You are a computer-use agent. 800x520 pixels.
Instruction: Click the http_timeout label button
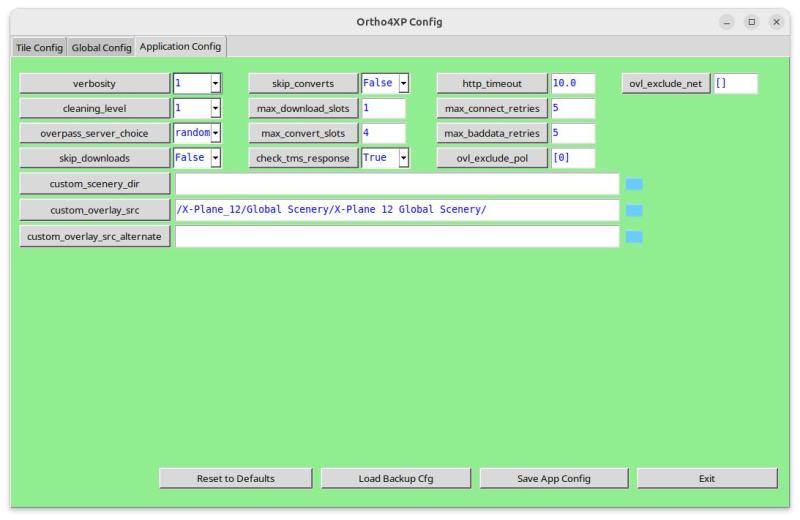(x=492, y=84)
